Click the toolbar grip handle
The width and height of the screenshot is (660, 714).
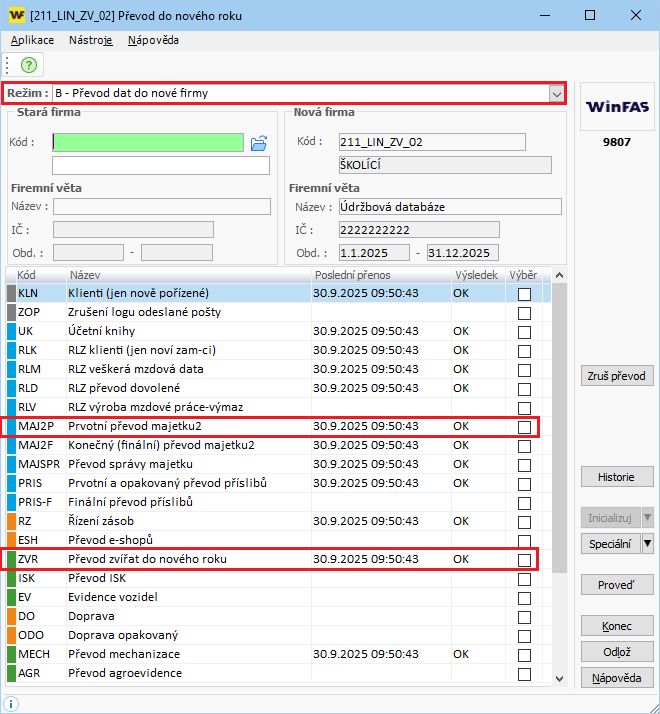click(x=7, y=64)
